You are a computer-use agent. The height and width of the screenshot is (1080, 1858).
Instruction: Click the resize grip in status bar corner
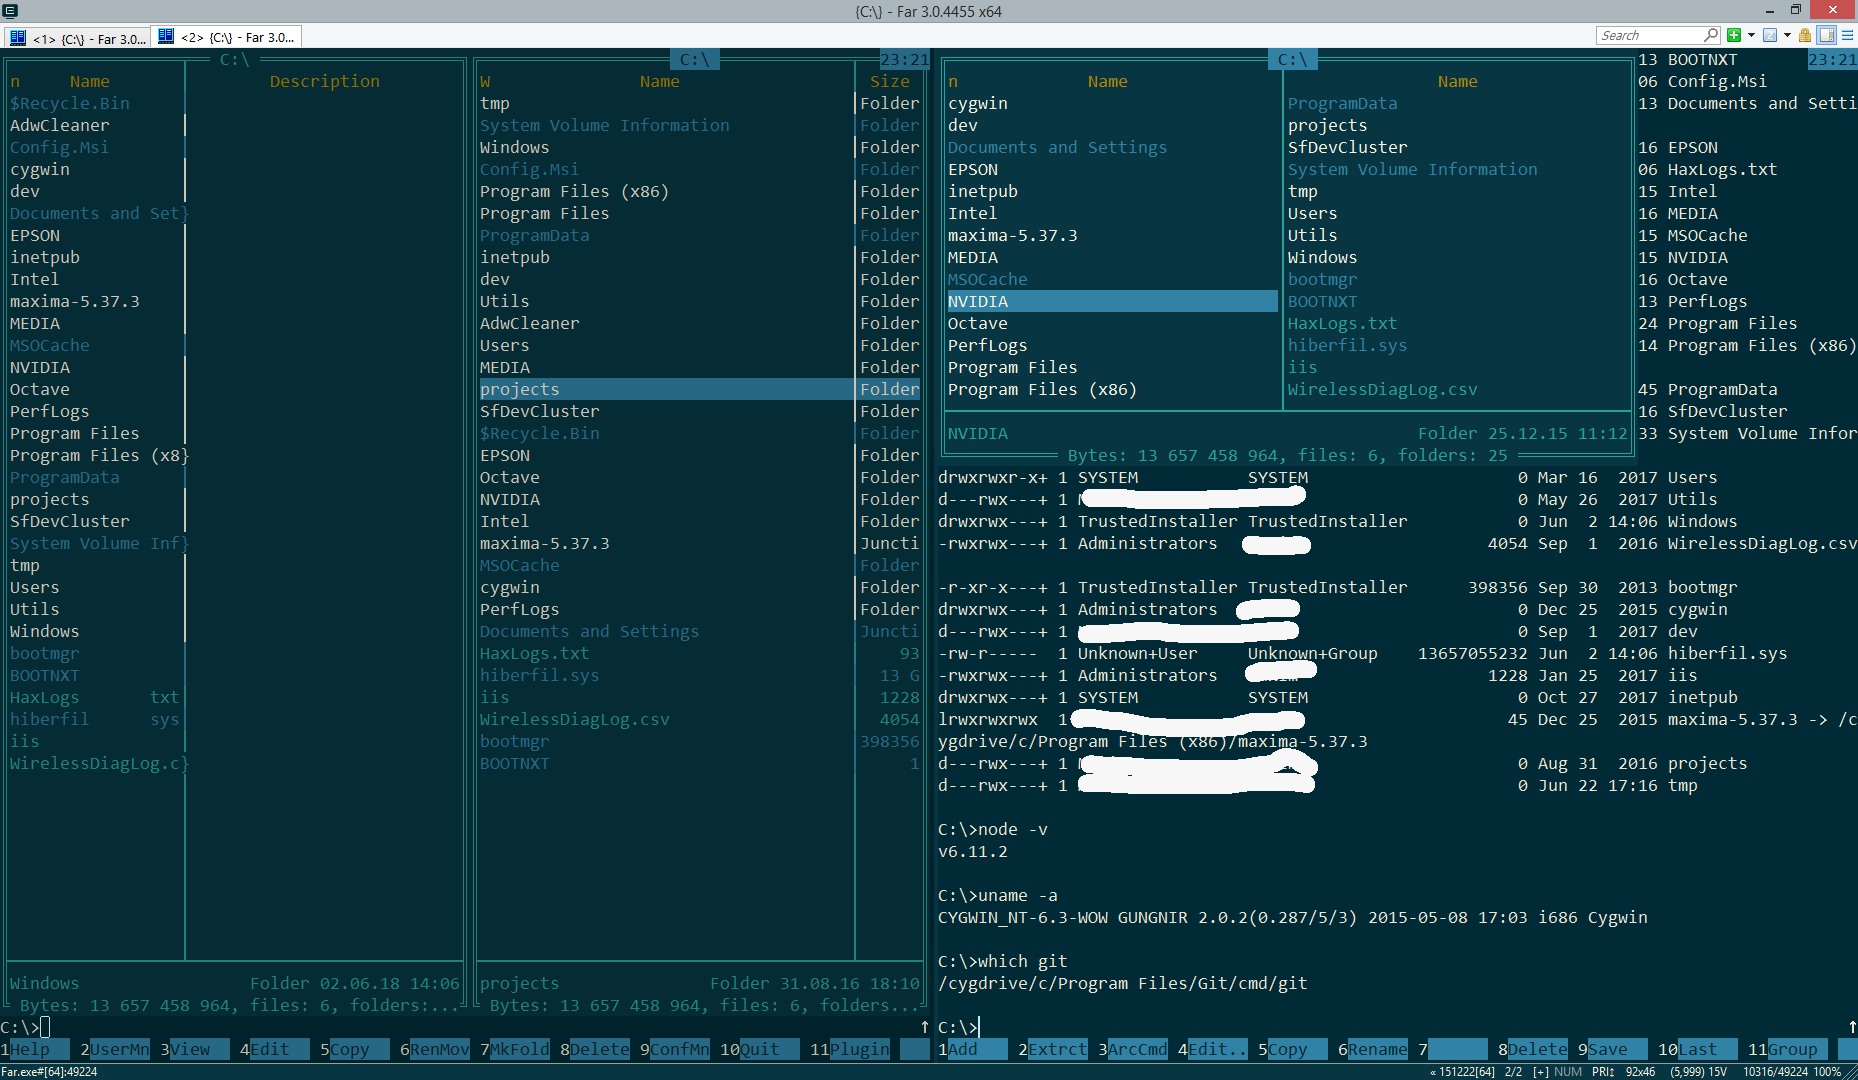(x=1850, y=1072)
